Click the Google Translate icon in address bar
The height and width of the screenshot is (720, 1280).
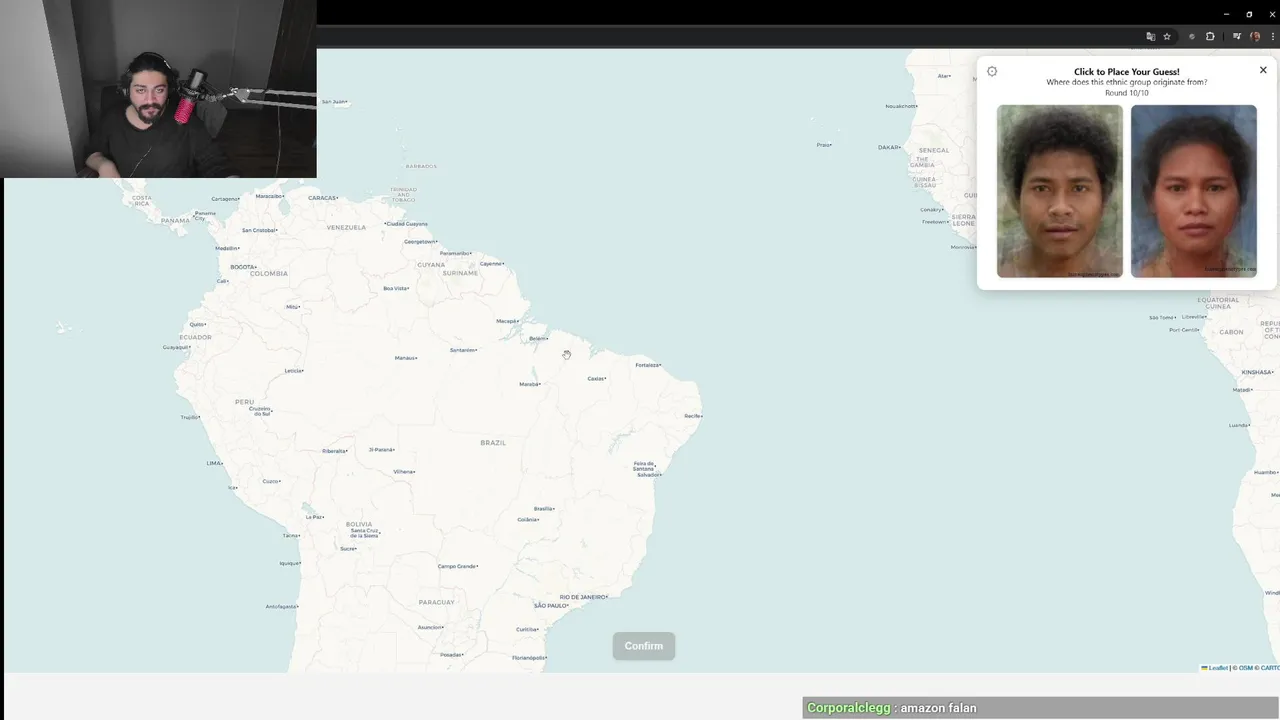coord(1151,36)
